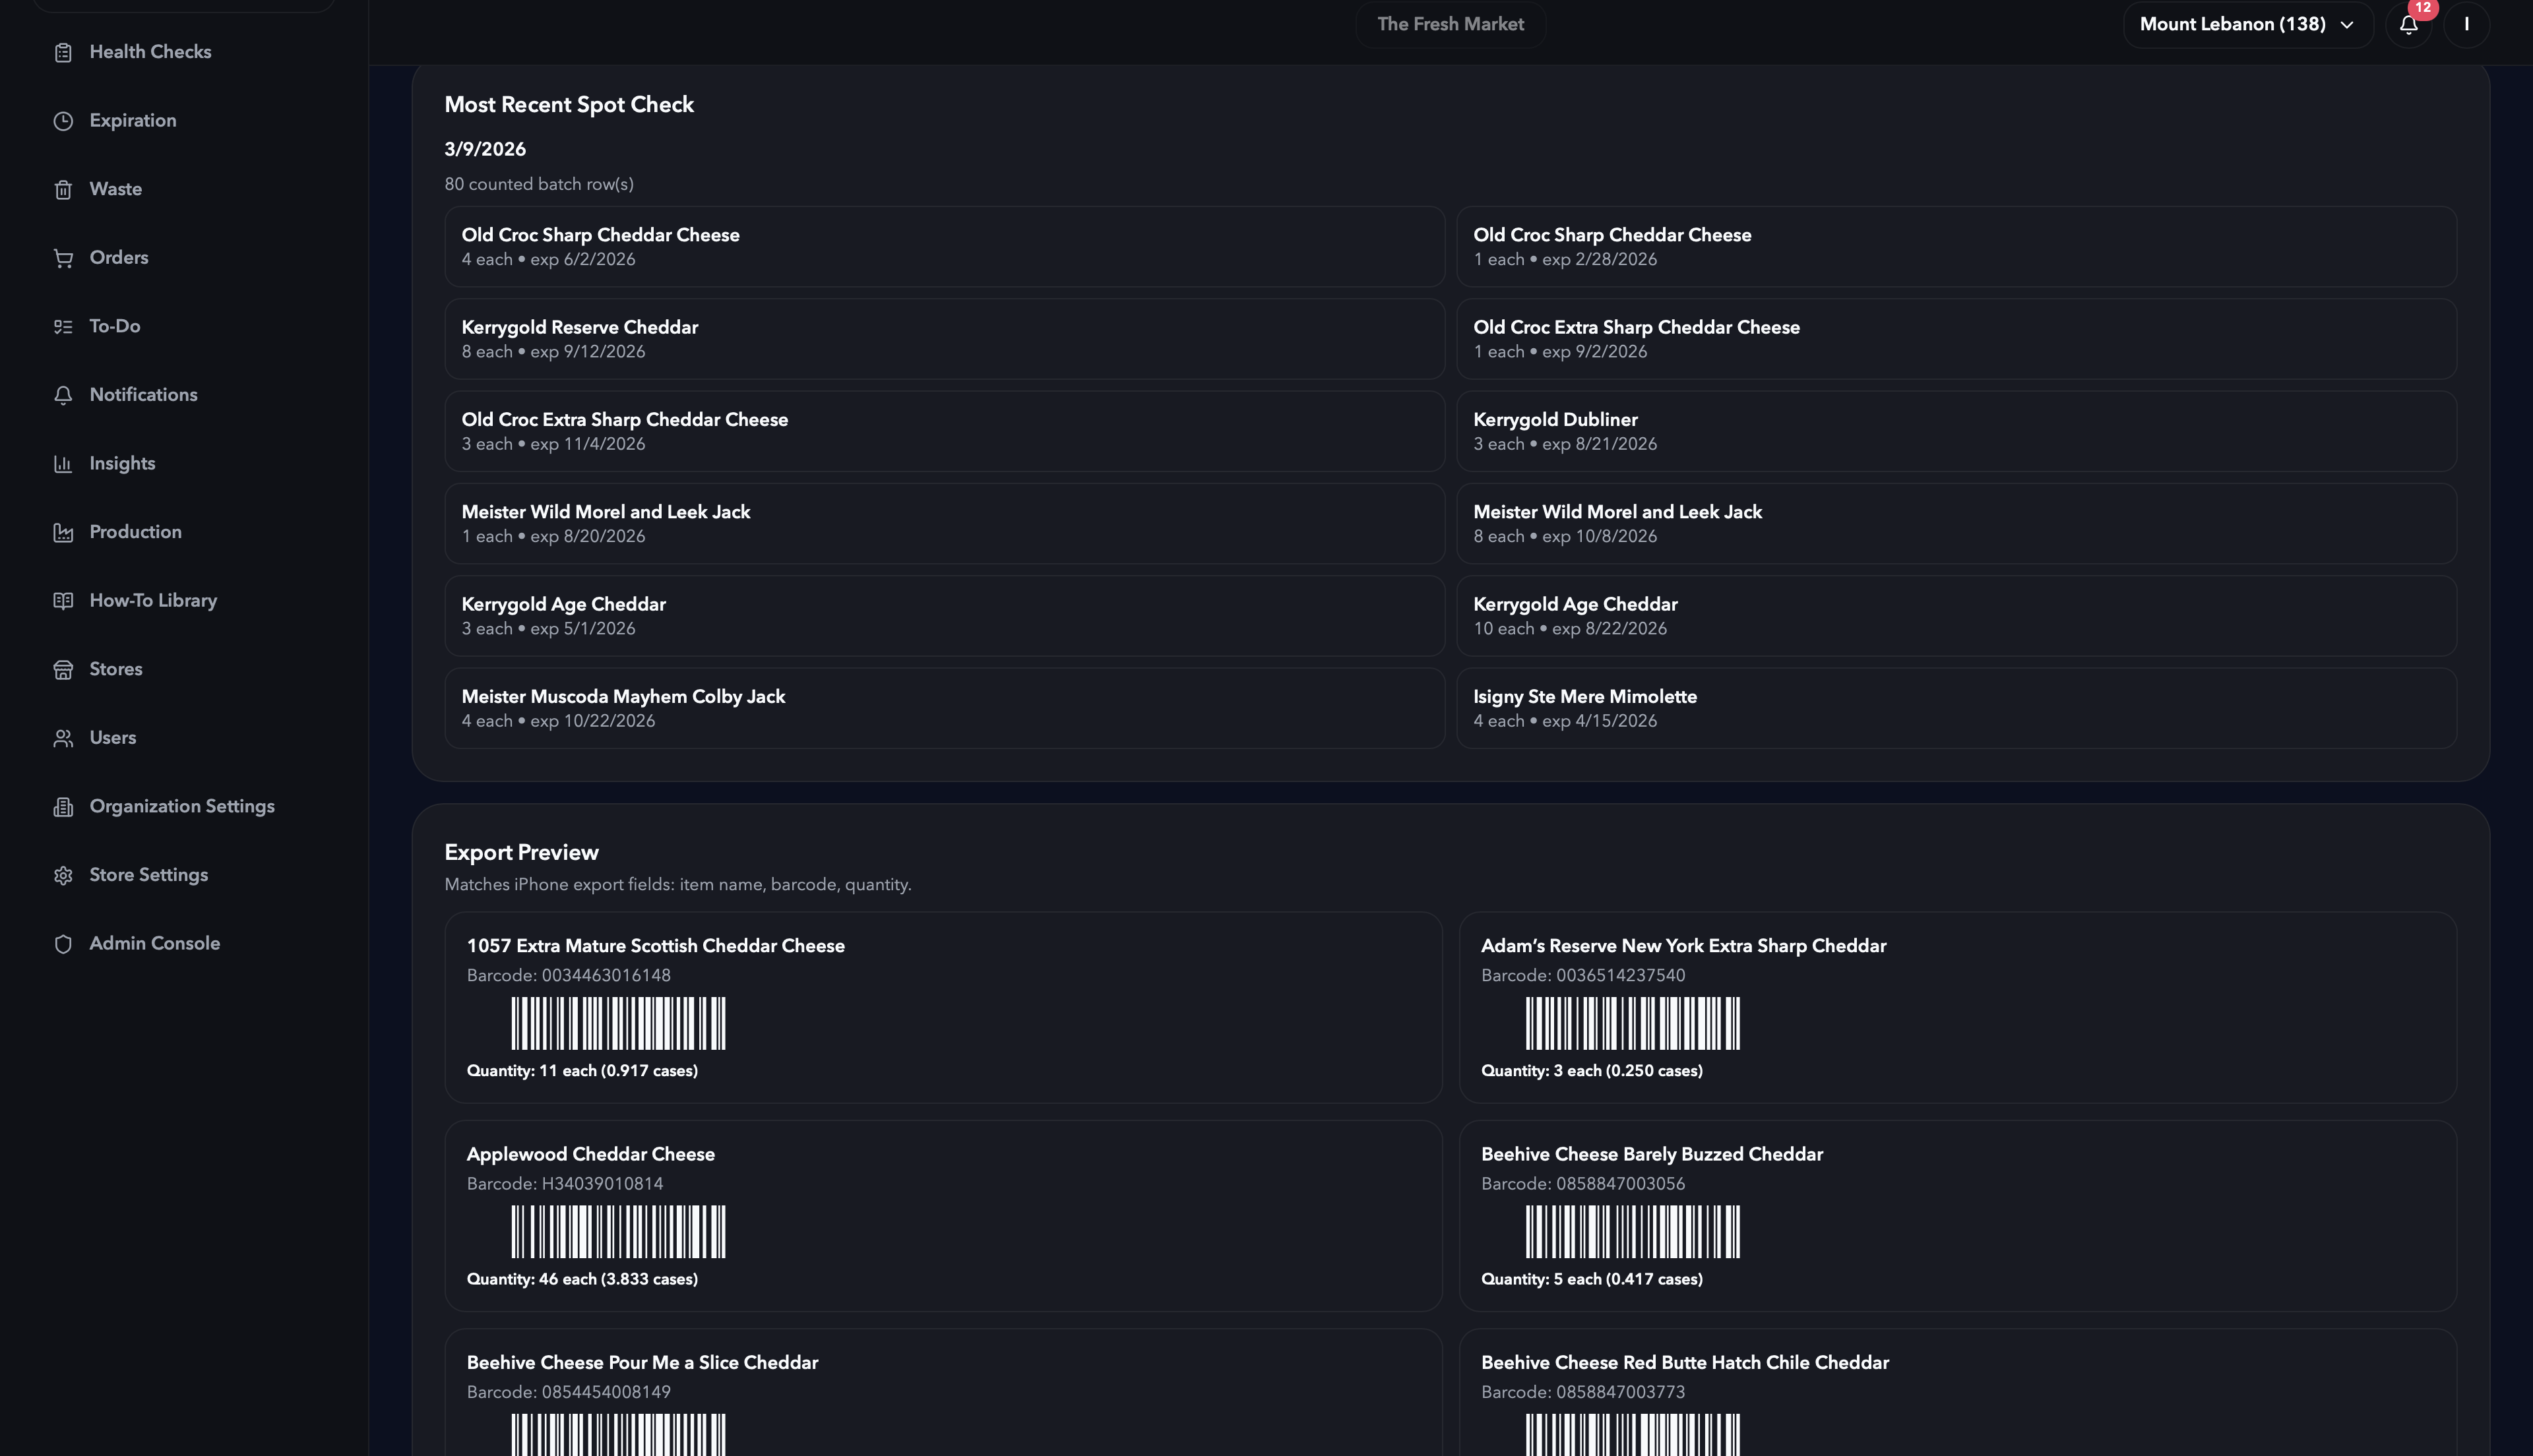Click the Expiration clock icon
Screen dimensions: 2533x1456
pyautogui.click(x=63, y=121)
